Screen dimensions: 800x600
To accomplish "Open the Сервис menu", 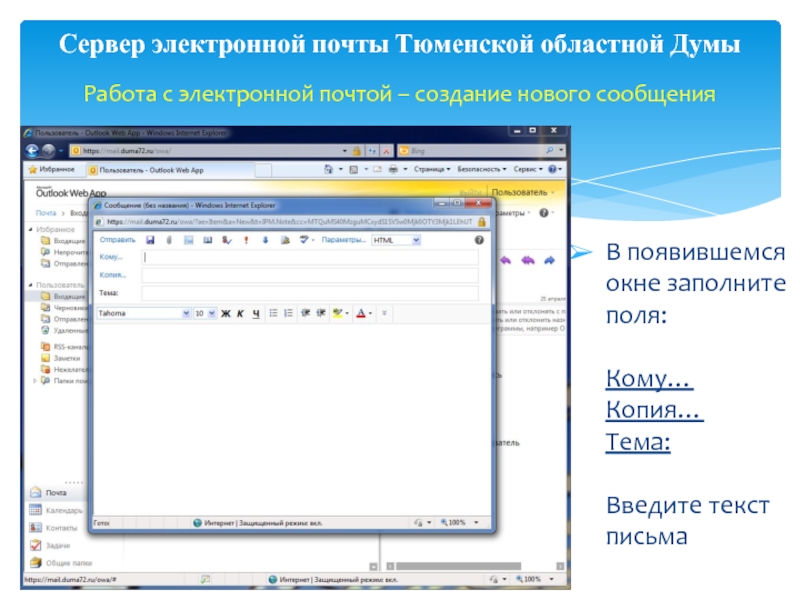I will [x=528, y=169].
